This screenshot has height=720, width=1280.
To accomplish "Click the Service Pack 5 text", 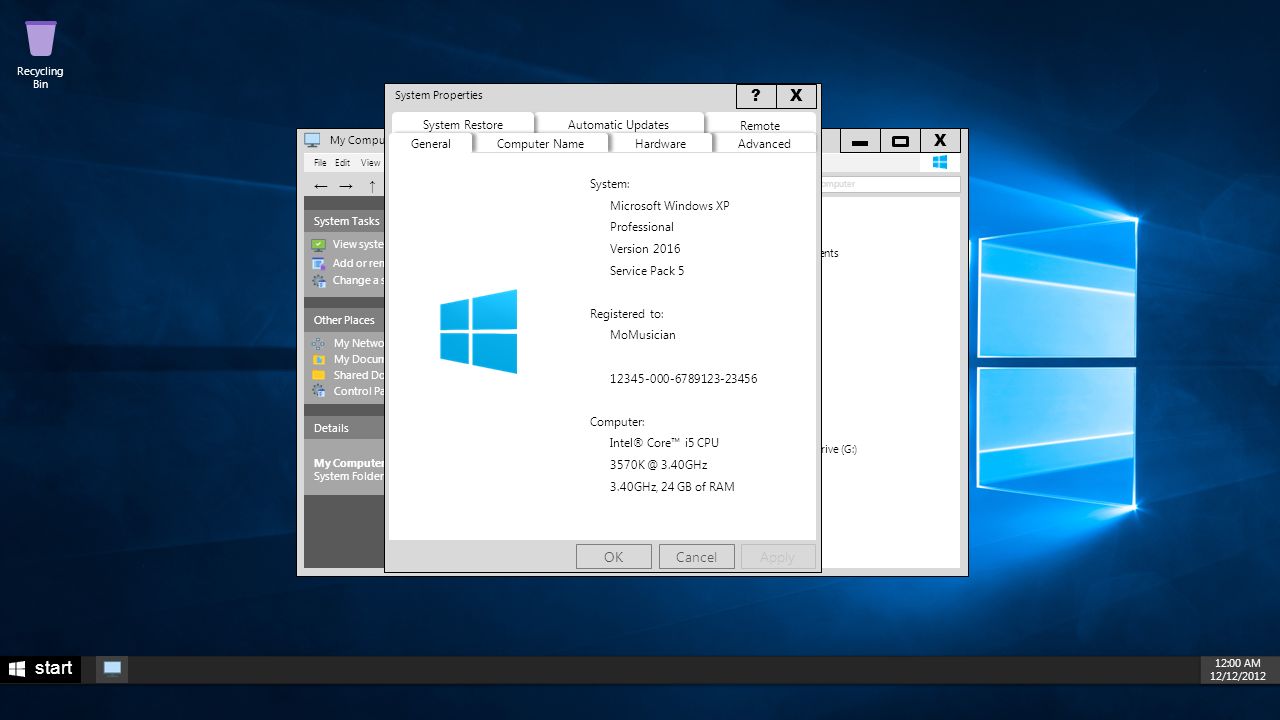I will (647, 271).
